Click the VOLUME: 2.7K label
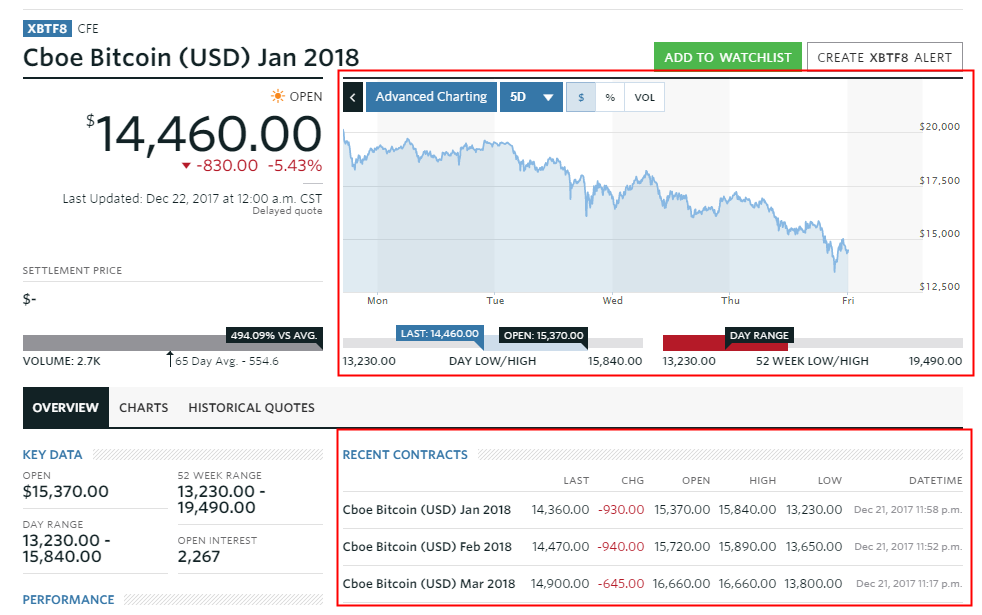This screenshot has width=982, height=615. point(61,361)
